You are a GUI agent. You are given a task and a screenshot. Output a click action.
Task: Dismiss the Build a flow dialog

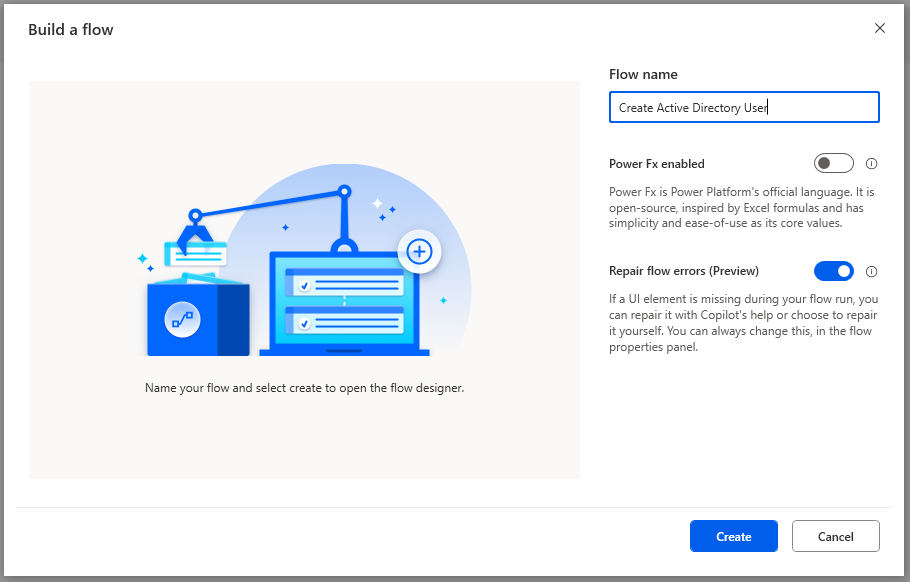click(880, 28)
